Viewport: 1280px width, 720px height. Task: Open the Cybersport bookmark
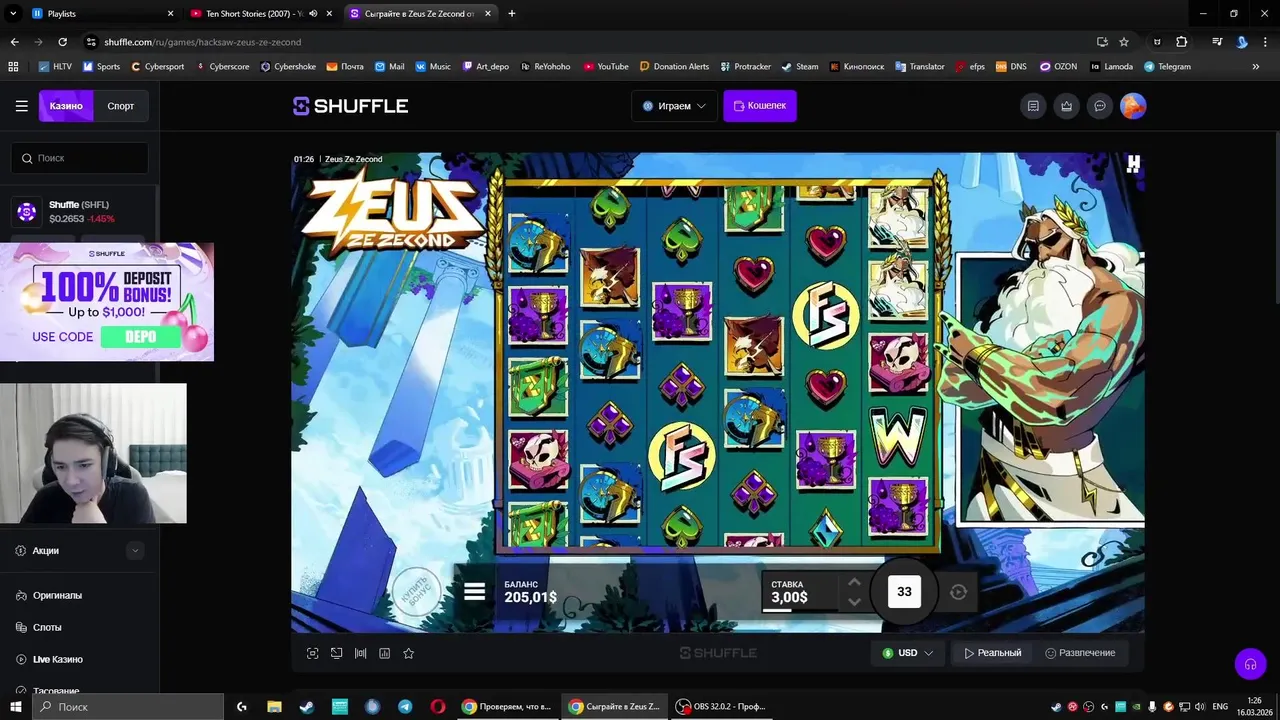pyautogui.click(x=158, y=67)
